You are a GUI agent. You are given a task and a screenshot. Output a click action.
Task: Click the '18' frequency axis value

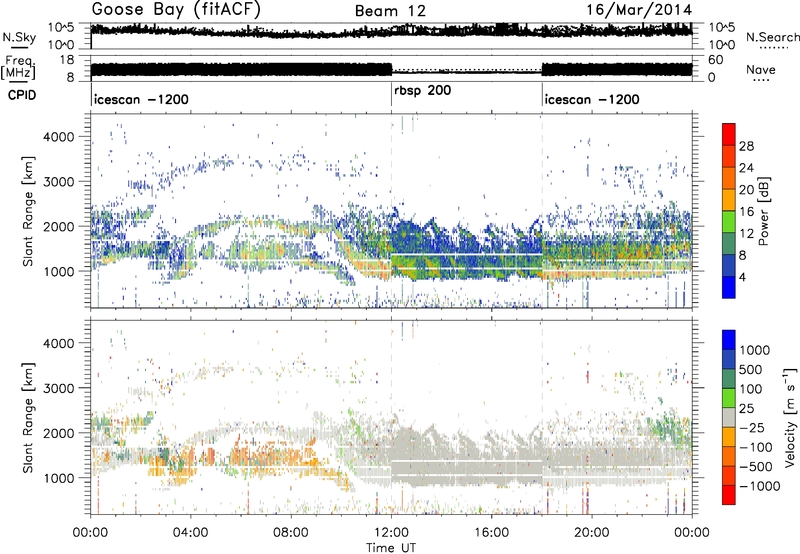click(x=67, y=60)
